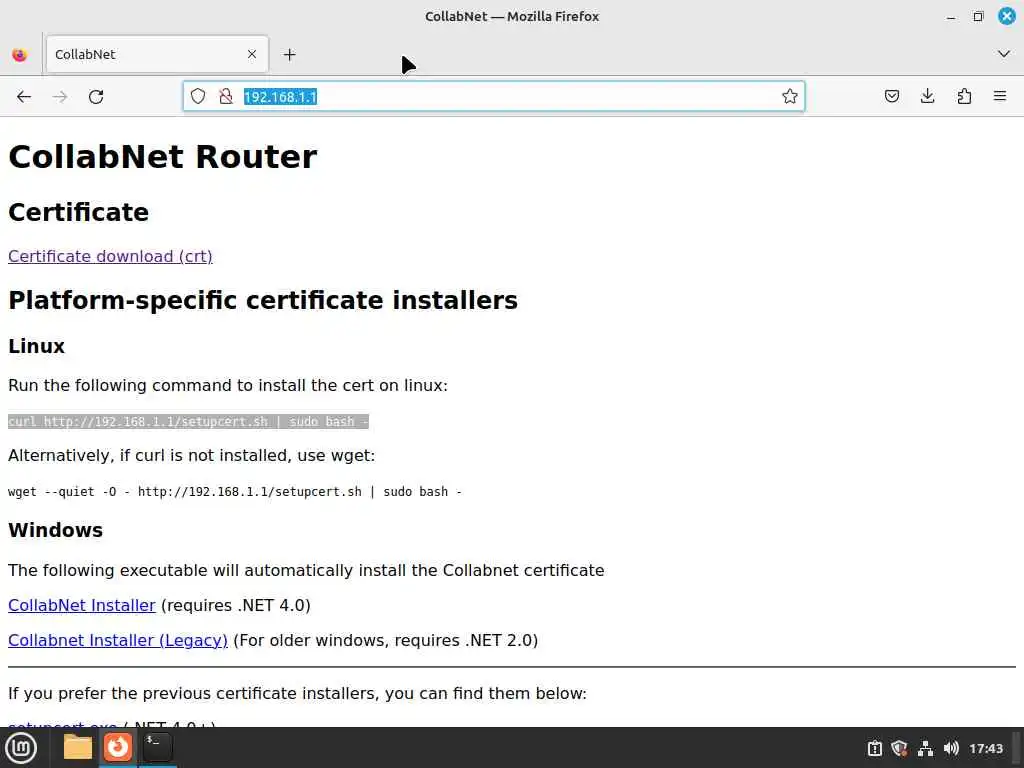Viewport: 1024px width, 768px height.
Task: Click the Windows section heading
Action: click(x=56, y=530)
